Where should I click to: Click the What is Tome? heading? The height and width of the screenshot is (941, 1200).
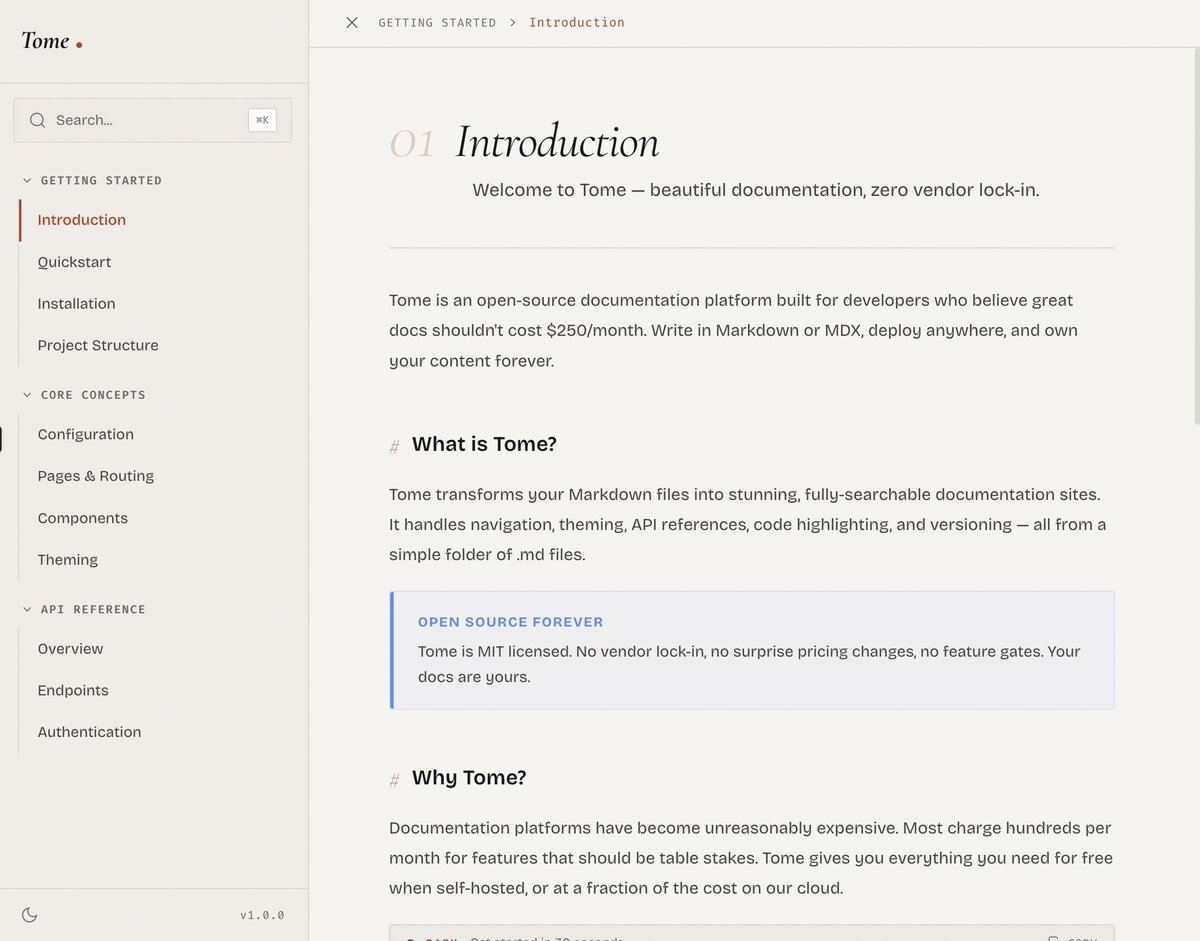point(484,444)
